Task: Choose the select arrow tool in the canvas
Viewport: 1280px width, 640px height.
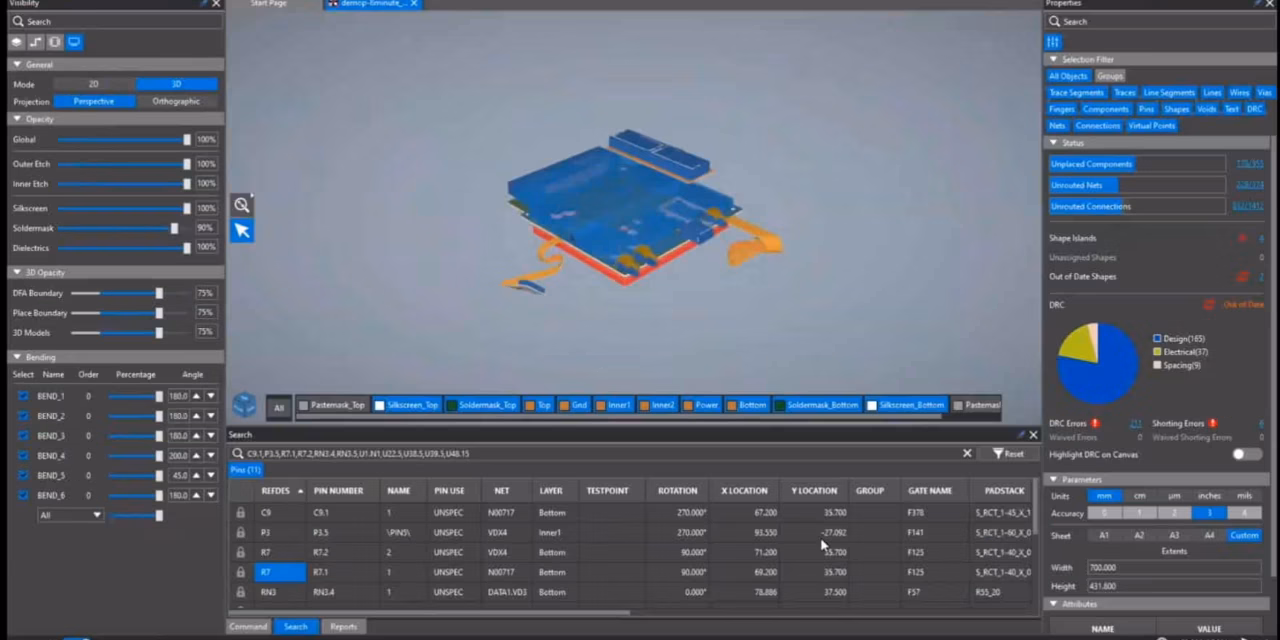Action: [x=242, y=231]
